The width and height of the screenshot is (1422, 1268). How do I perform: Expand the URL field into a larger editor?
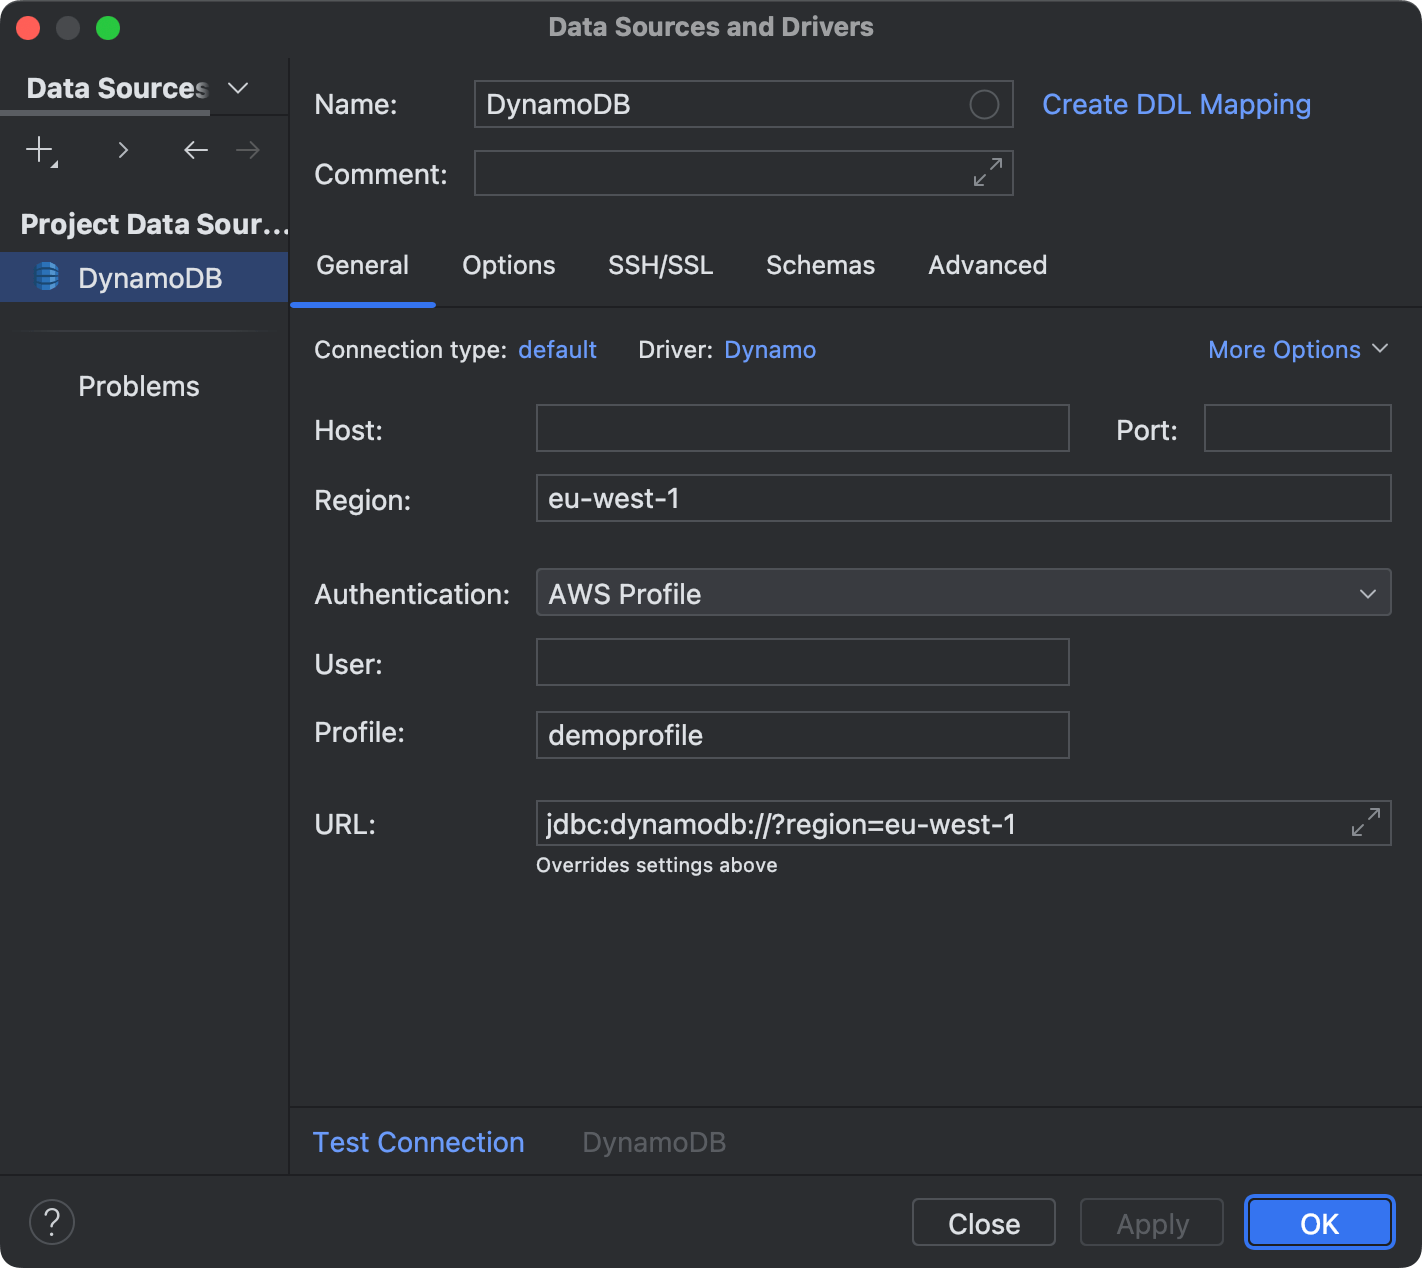pyautogui.click(x=1366, y=822)
